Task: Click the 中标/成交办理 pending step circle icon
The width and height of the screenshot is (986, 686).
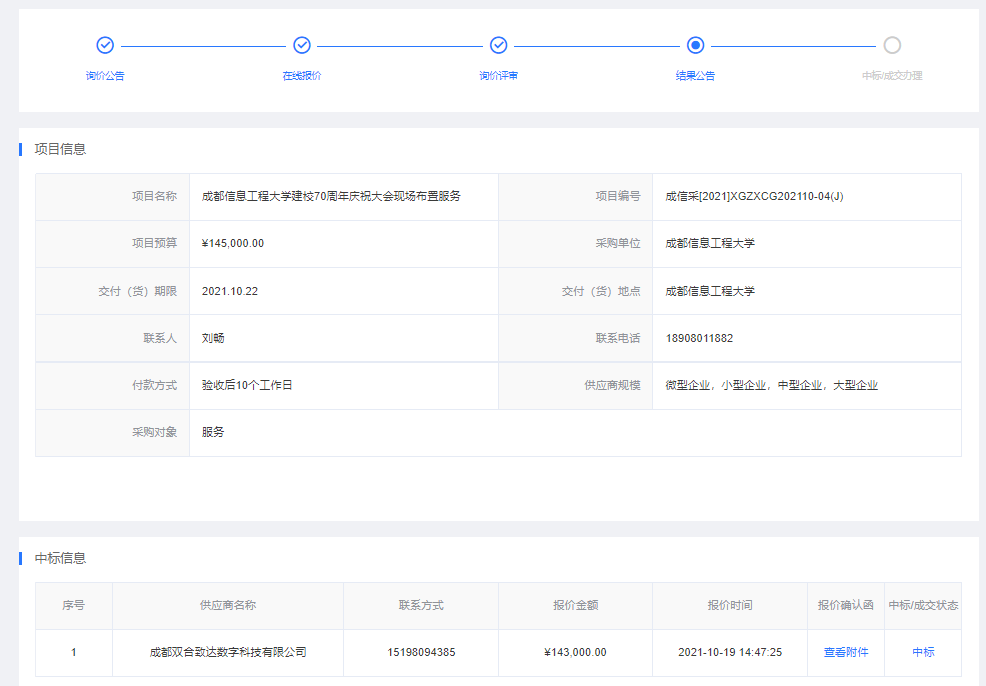Action: 892,45
